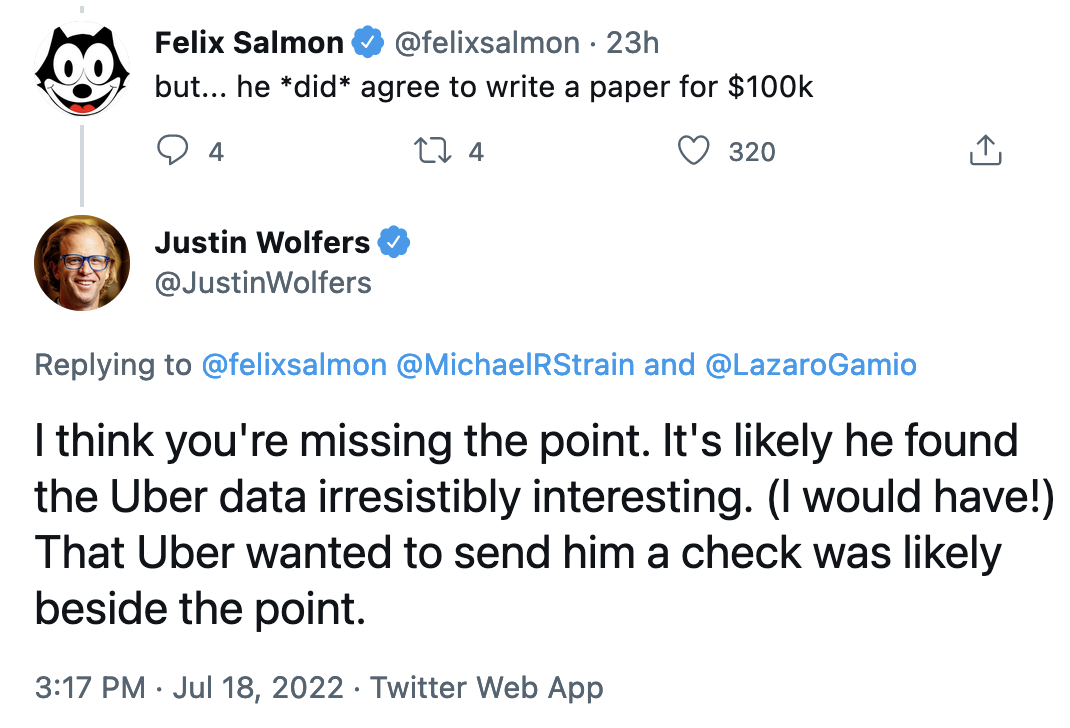Viewport: 1070px width, 728px height.
Task: Click the @felixsalmon handle beside the name
Action: point(488,43)
